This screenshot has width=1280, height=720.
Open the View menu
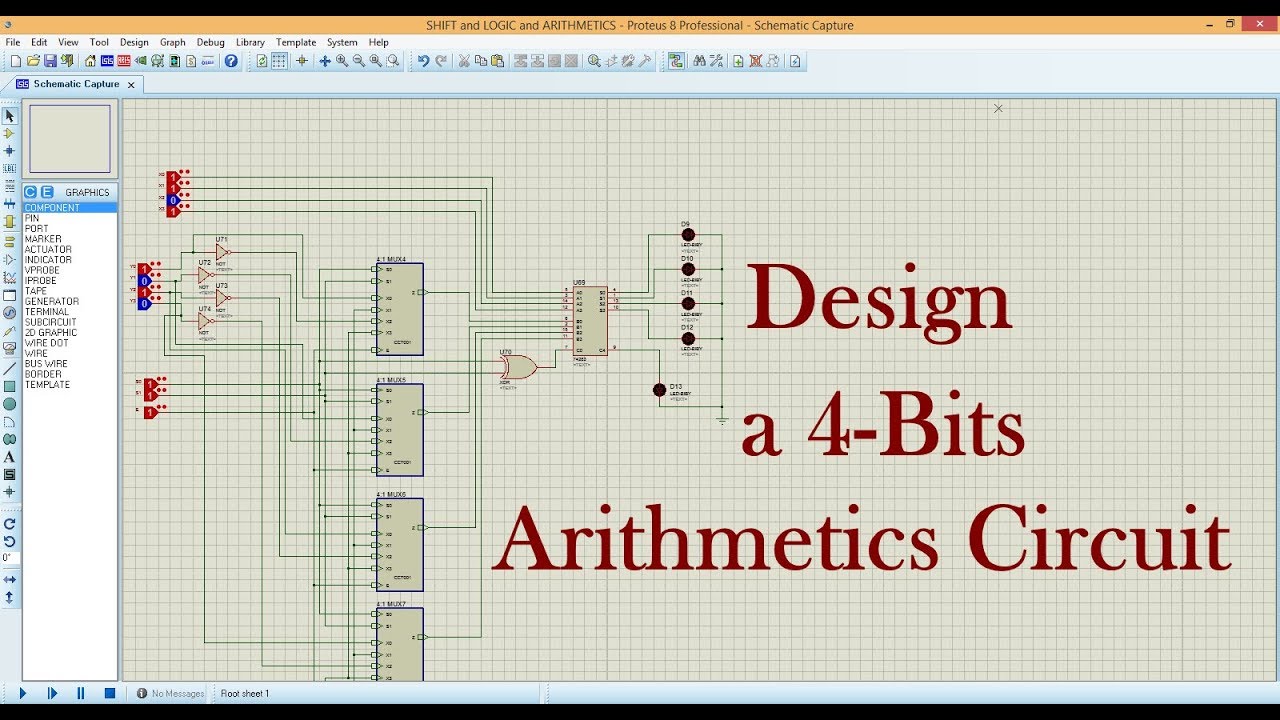pyautogui.click(x=68, y=42)
